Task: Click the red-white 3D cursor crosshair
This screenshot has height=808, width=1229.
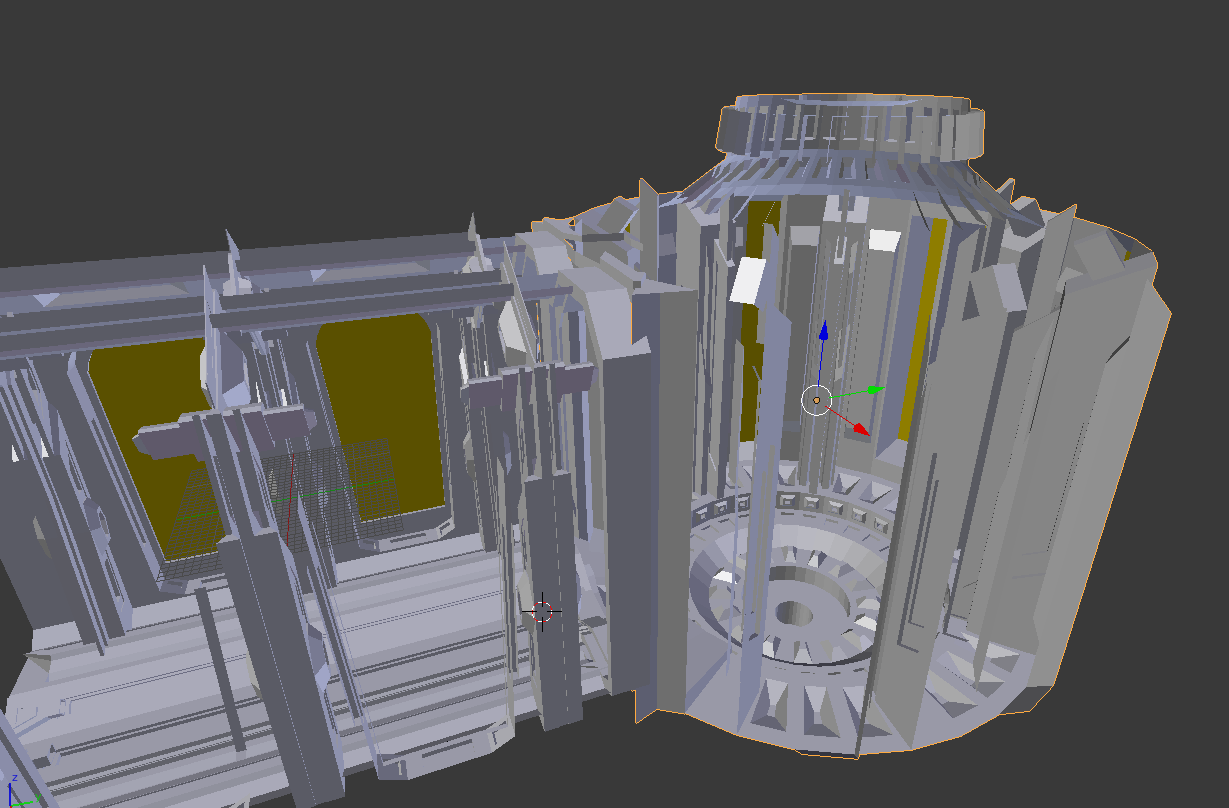Action: (x=542, y=610)
